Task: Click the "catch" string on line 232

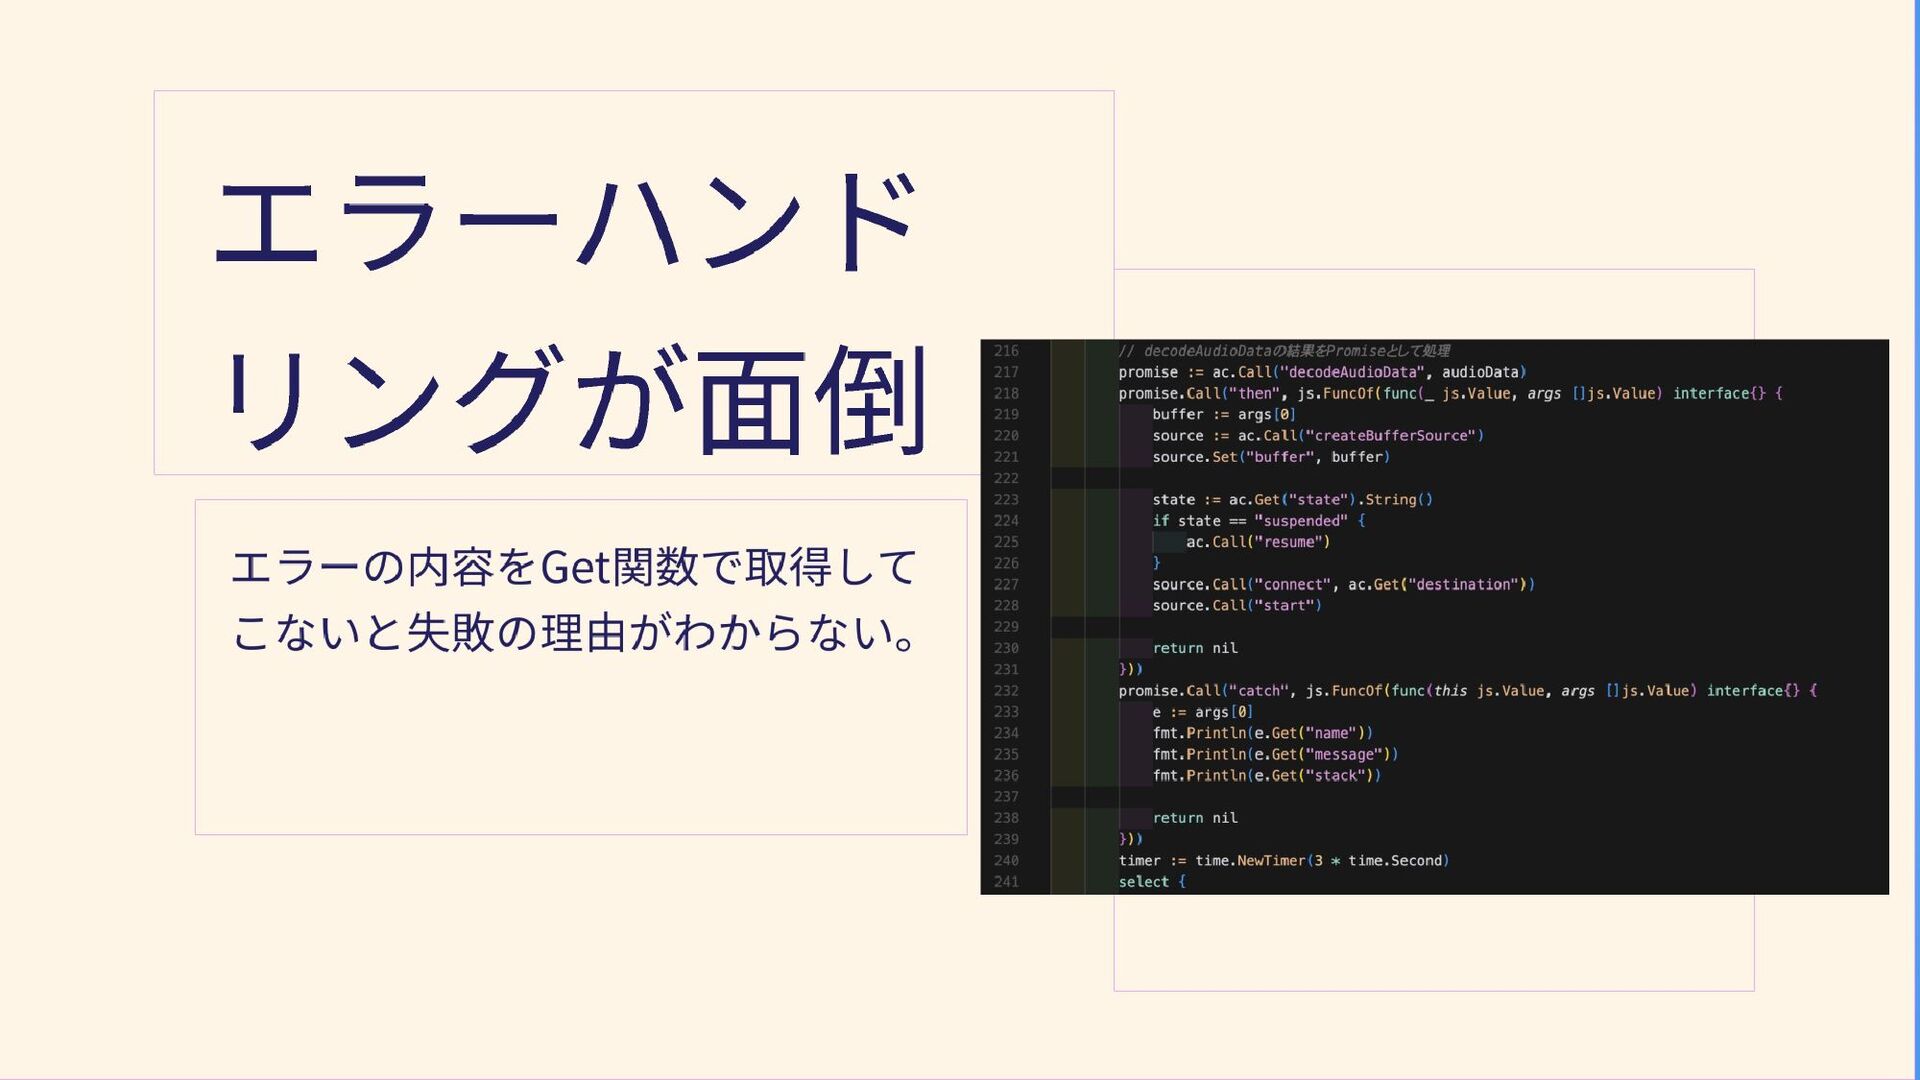Action: coord(1259,691)
